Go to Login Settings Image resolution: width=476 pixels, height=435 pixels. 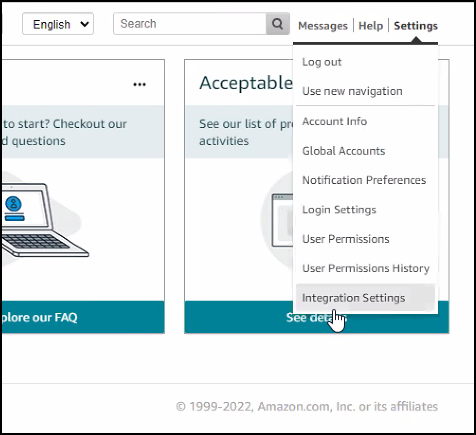339,210
